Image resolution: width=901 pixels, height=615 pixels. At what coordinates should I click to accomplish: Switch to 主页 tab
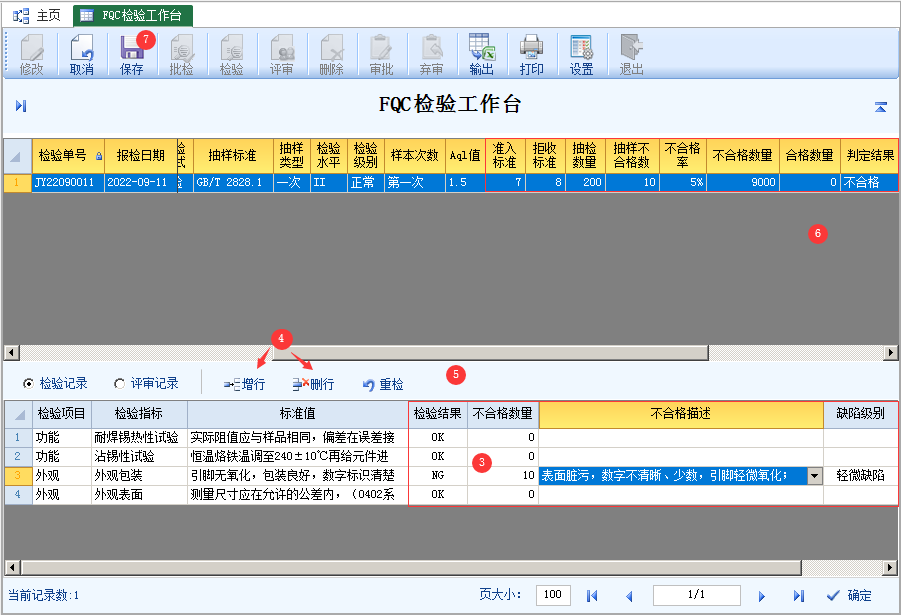tap(37, 16)
